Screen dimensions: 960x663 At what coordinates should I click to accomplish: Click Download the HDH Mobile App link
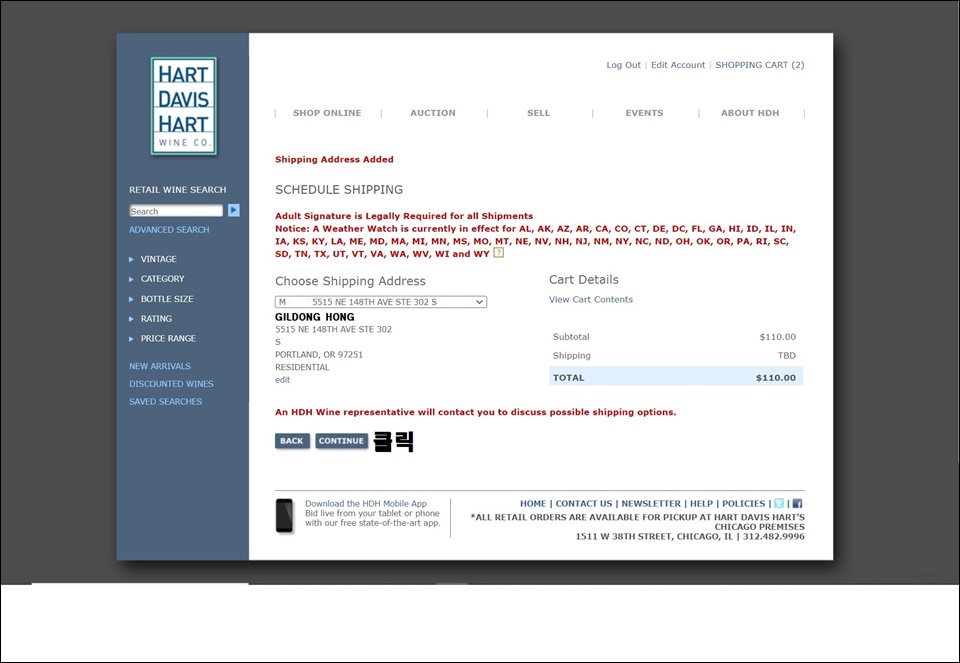(x=366, y=504)
